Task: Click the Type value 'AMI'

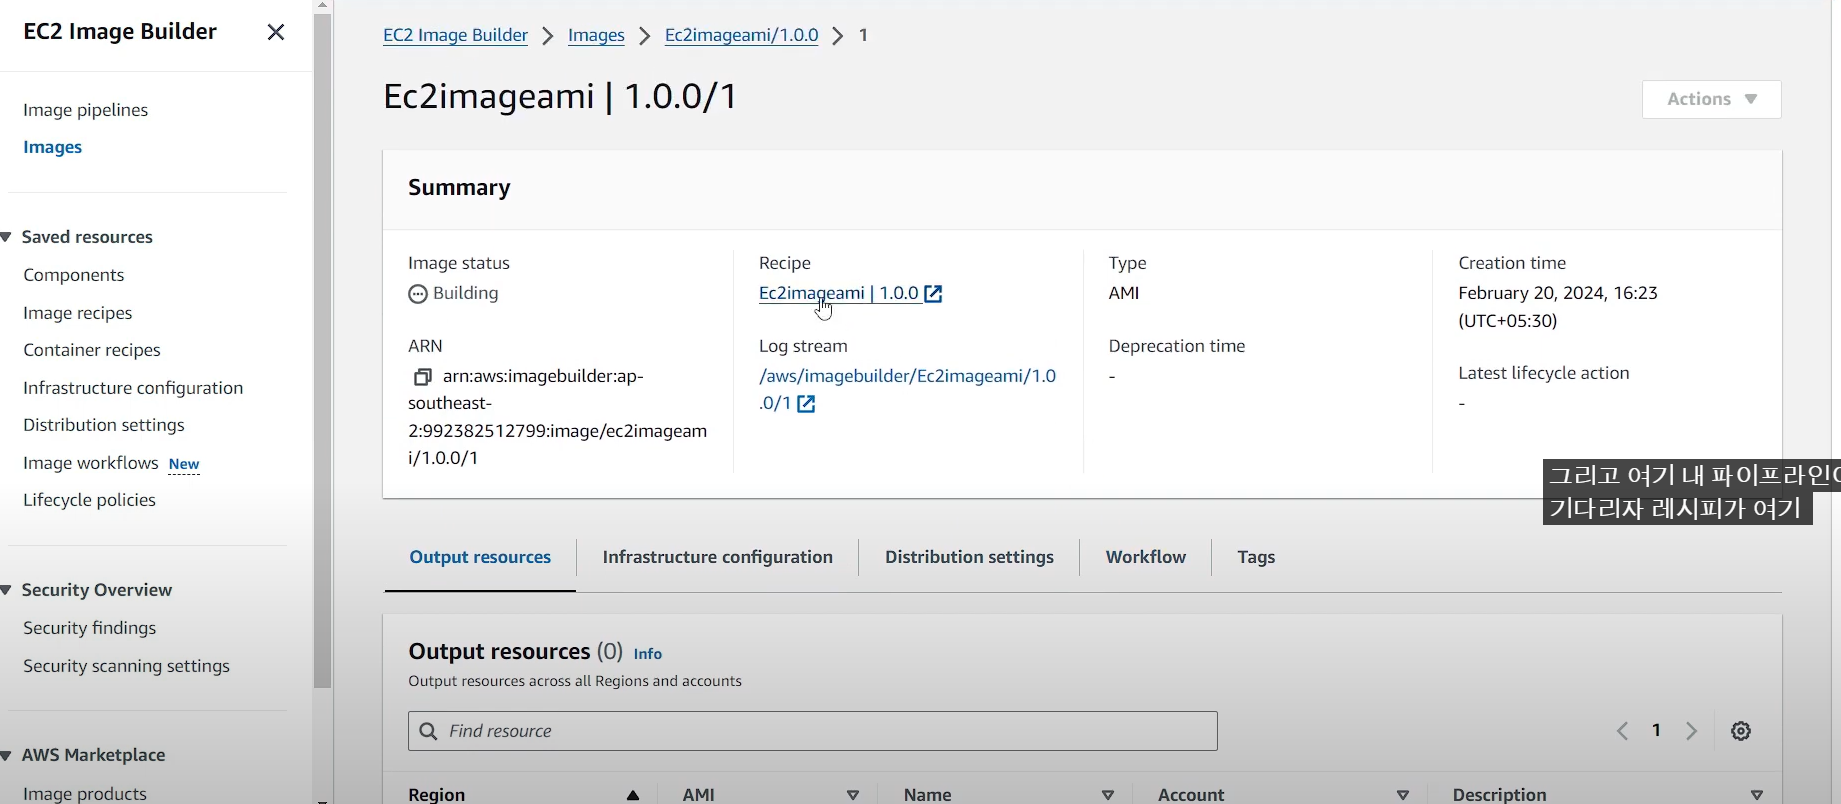Action: pyautogui.click(x=1124, y=293)
